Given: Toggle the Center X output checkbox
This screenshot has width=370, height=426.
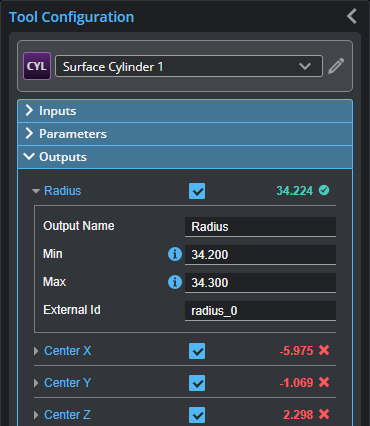Looking at the screenshot, I should click(197, 351).
